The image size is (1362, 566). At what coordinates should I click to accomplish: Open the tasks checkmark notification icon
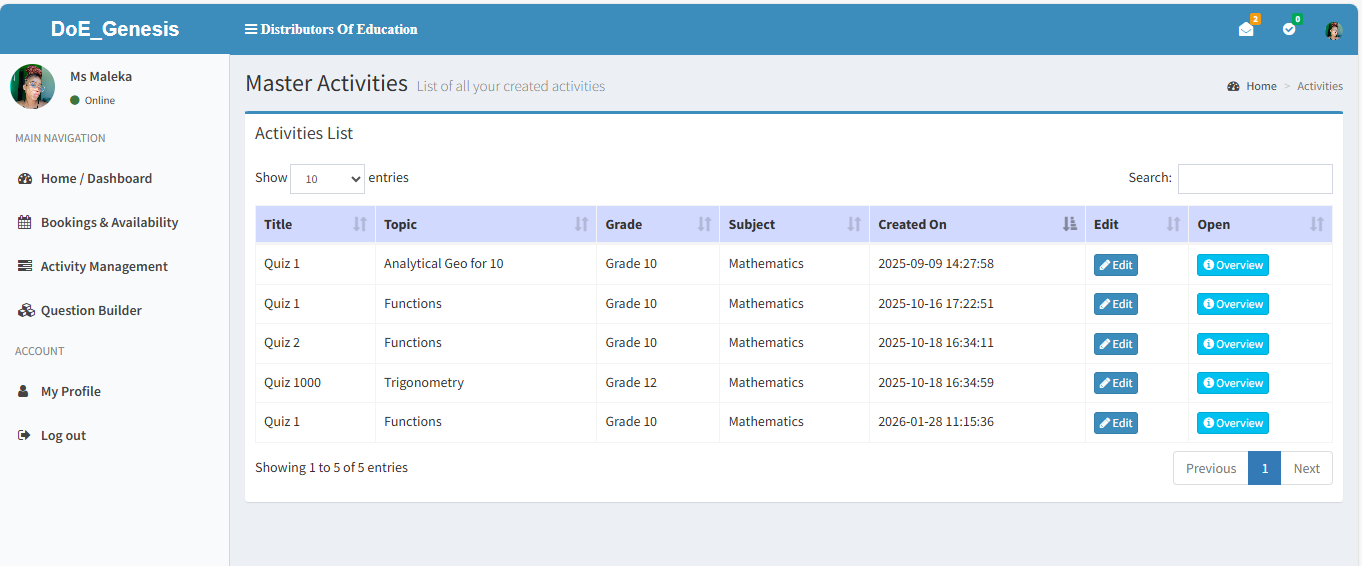pos(1289,29)
